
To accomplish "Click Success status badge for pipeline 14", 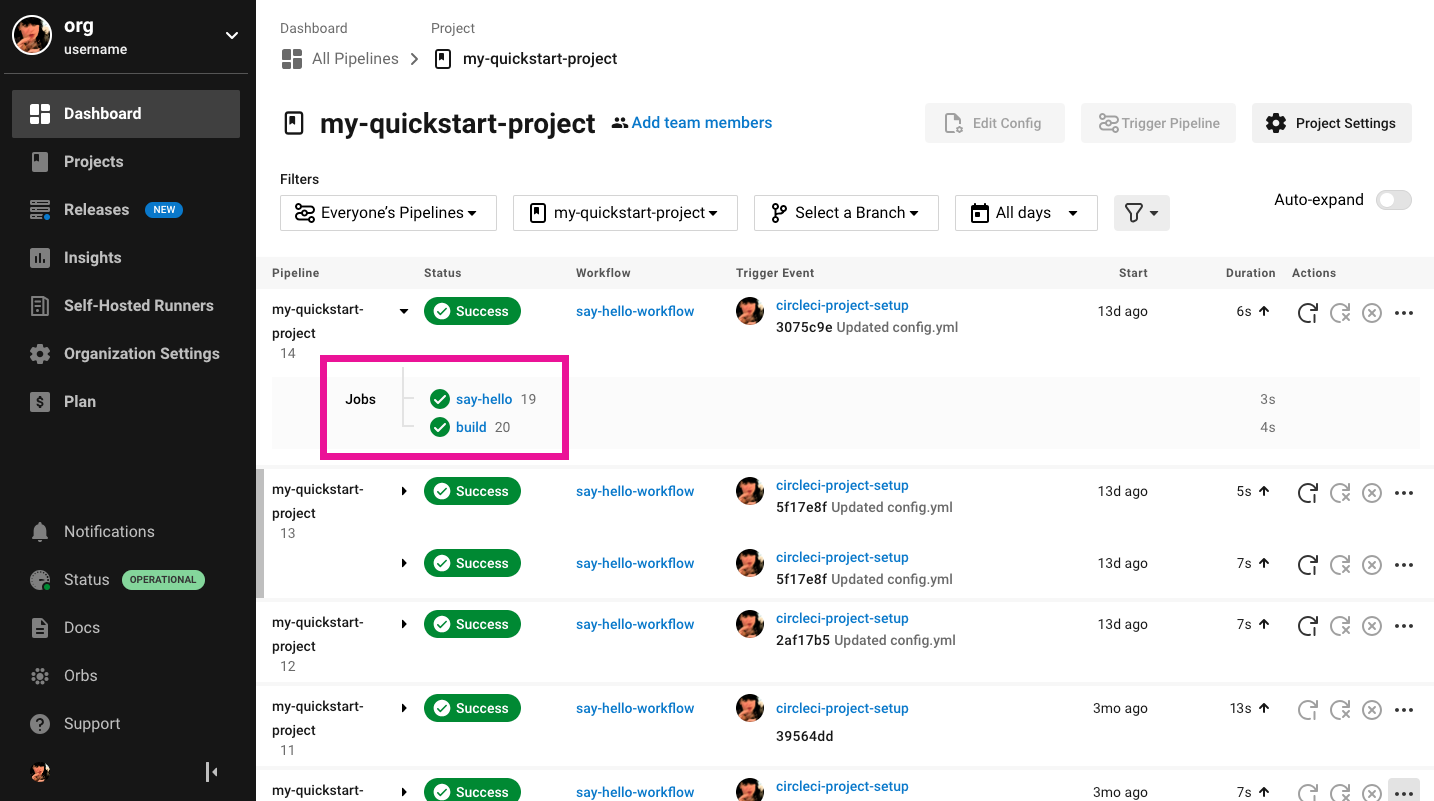I will pyautogui.click(x=472, y=311).
